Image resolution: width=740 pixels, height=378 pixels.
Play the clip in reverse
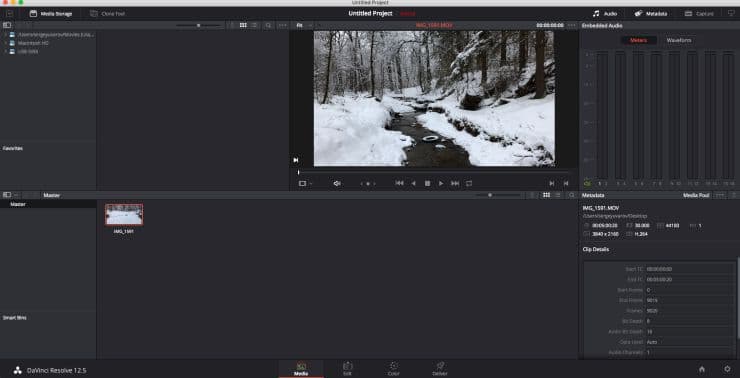(x=413, y=183)
